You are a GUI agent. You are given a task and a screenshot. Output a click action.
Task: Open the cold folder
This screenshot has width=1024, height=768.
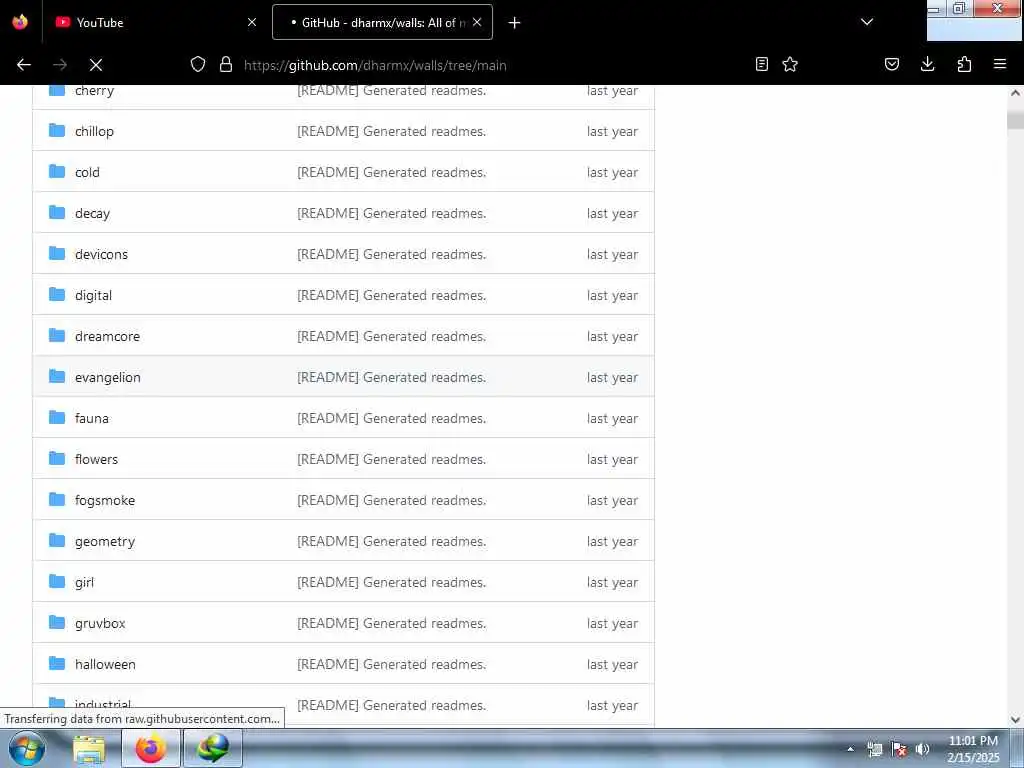click(x=88, y=172)
